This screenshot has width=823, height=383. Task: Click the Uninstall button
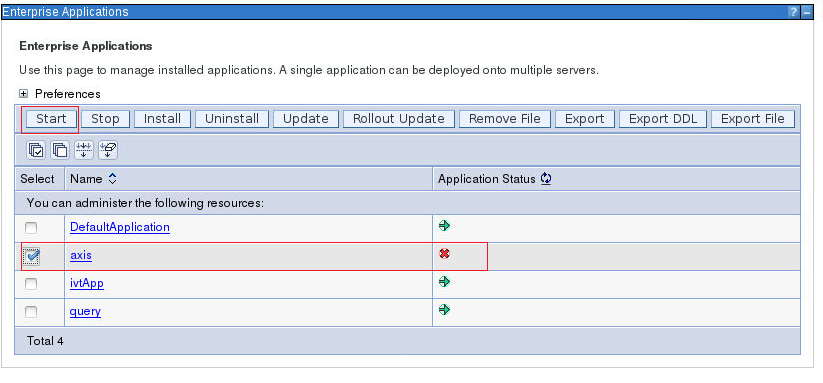[x=232, y=119]
